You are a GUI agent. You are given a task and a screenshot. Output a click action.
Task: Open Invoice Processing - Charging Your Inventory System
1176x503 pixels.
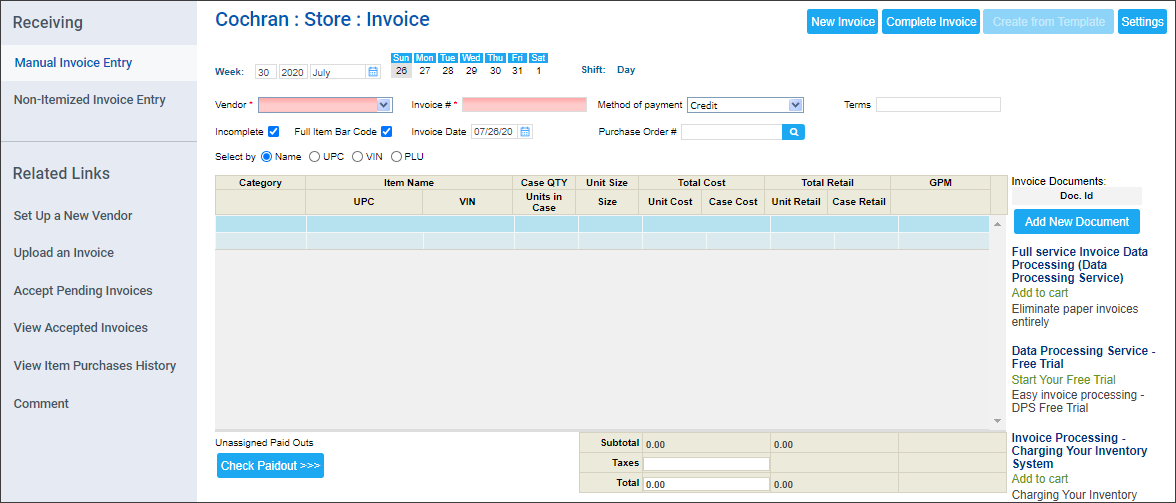click(1079, 451)
